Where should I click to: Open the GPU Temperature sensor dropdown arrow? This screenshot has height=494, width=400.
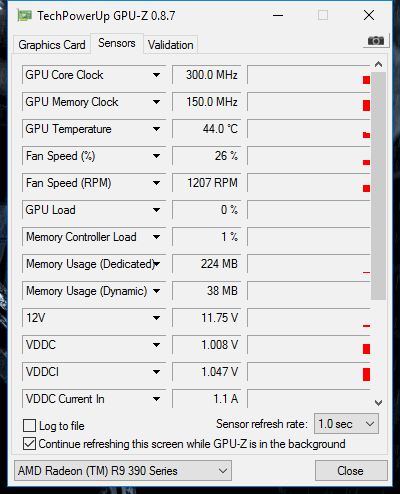click(156, 129)
